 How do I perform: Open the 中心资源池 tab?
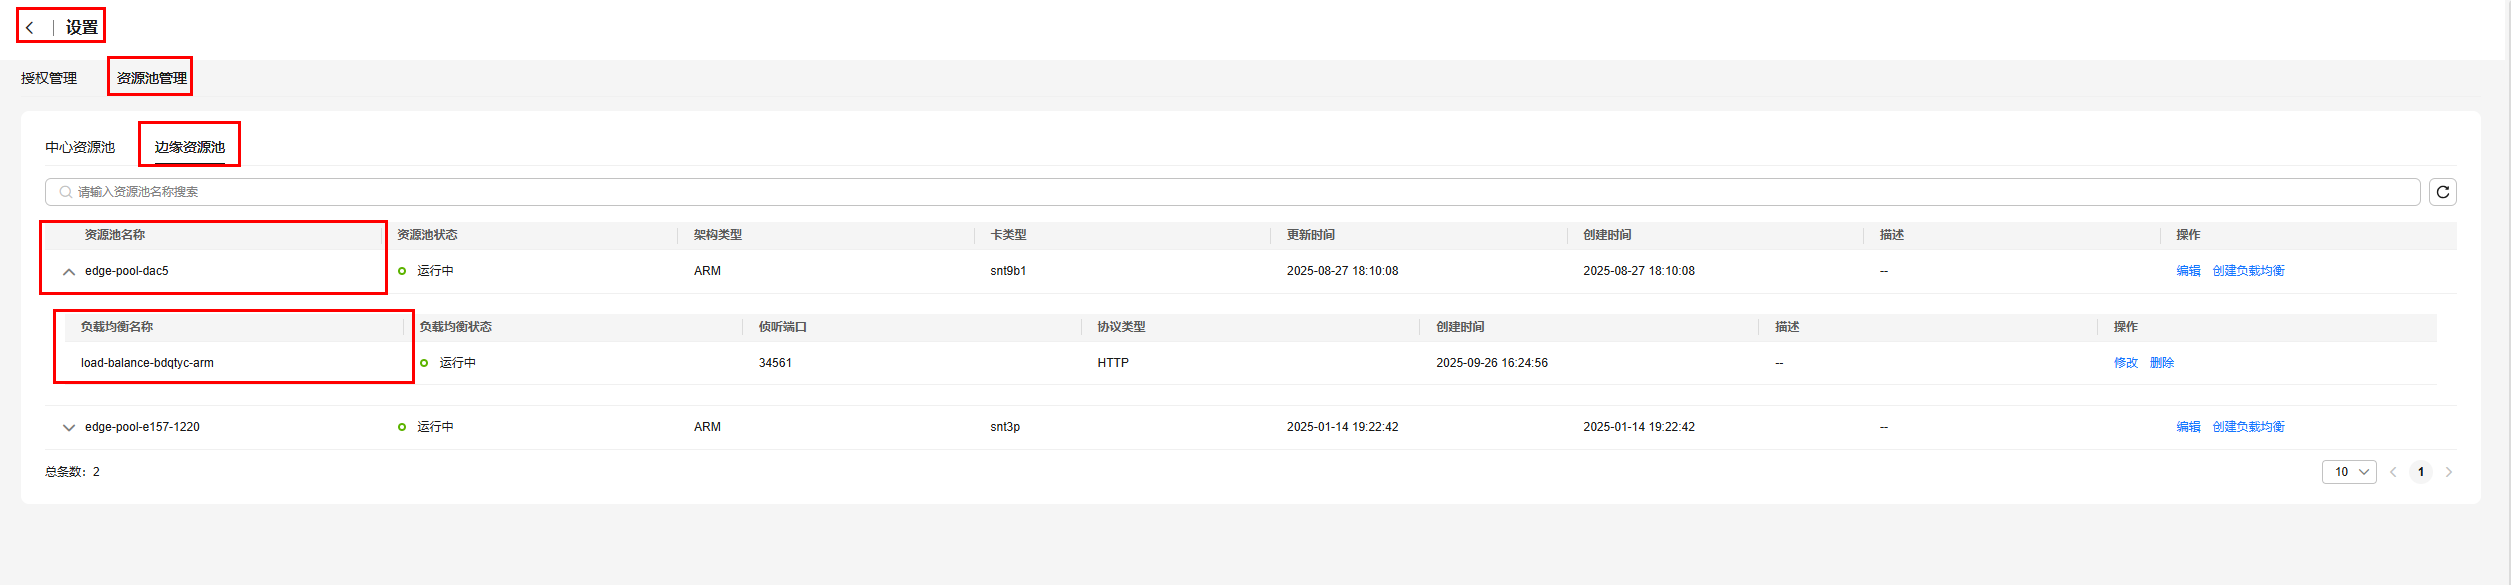point(80,147)
